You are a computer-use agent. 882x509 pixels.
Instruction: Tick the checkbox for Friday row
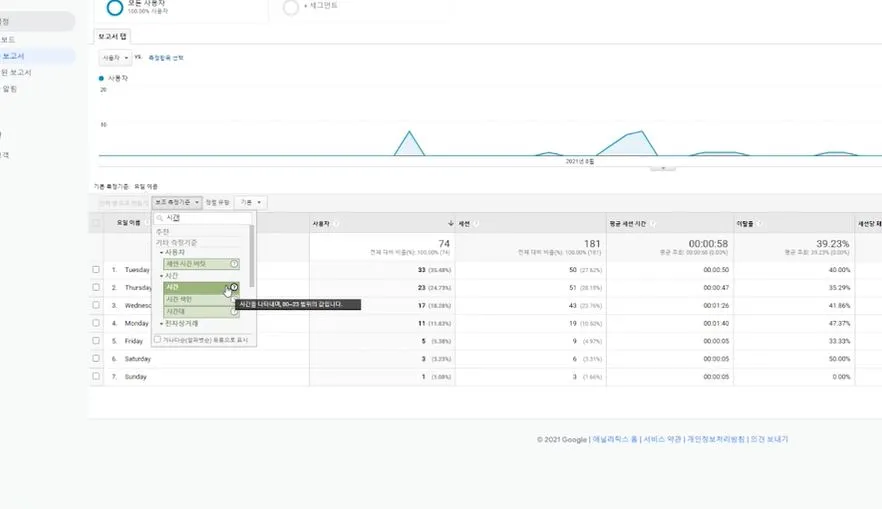pyautogui.click(x=96, y=340)
